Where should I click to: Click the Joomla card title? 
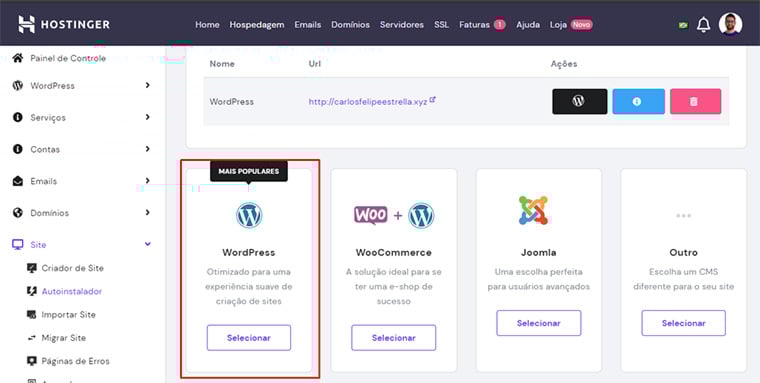(x=538, y=253)
